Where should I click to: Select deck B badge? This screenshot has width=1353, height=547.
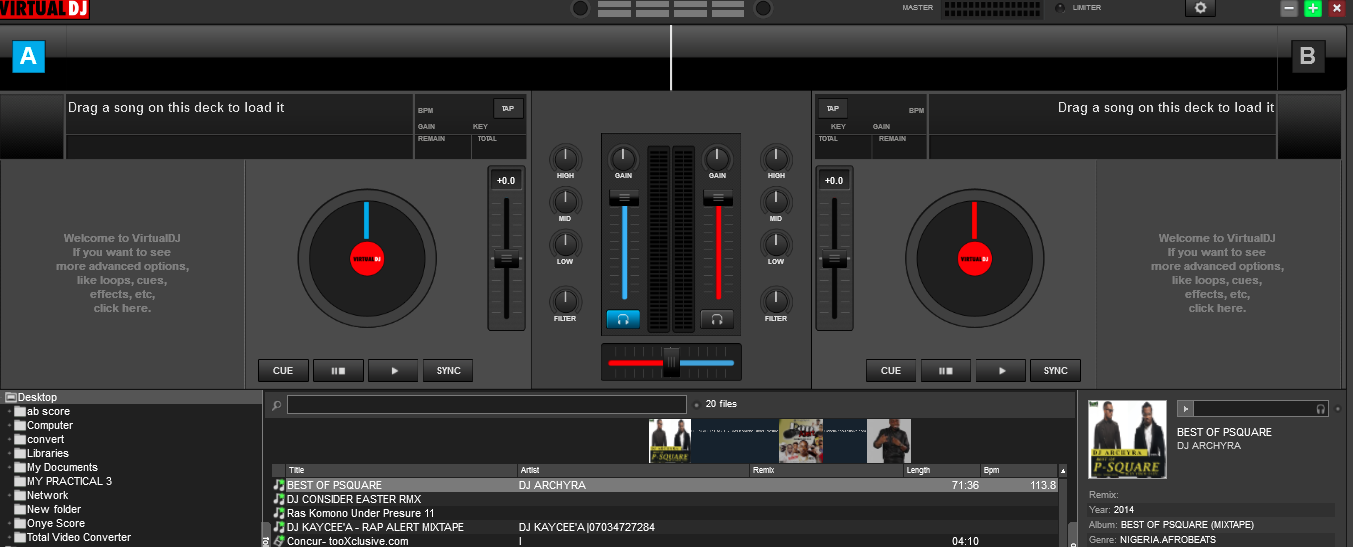pyautogui.click(x=1308, y=57)
